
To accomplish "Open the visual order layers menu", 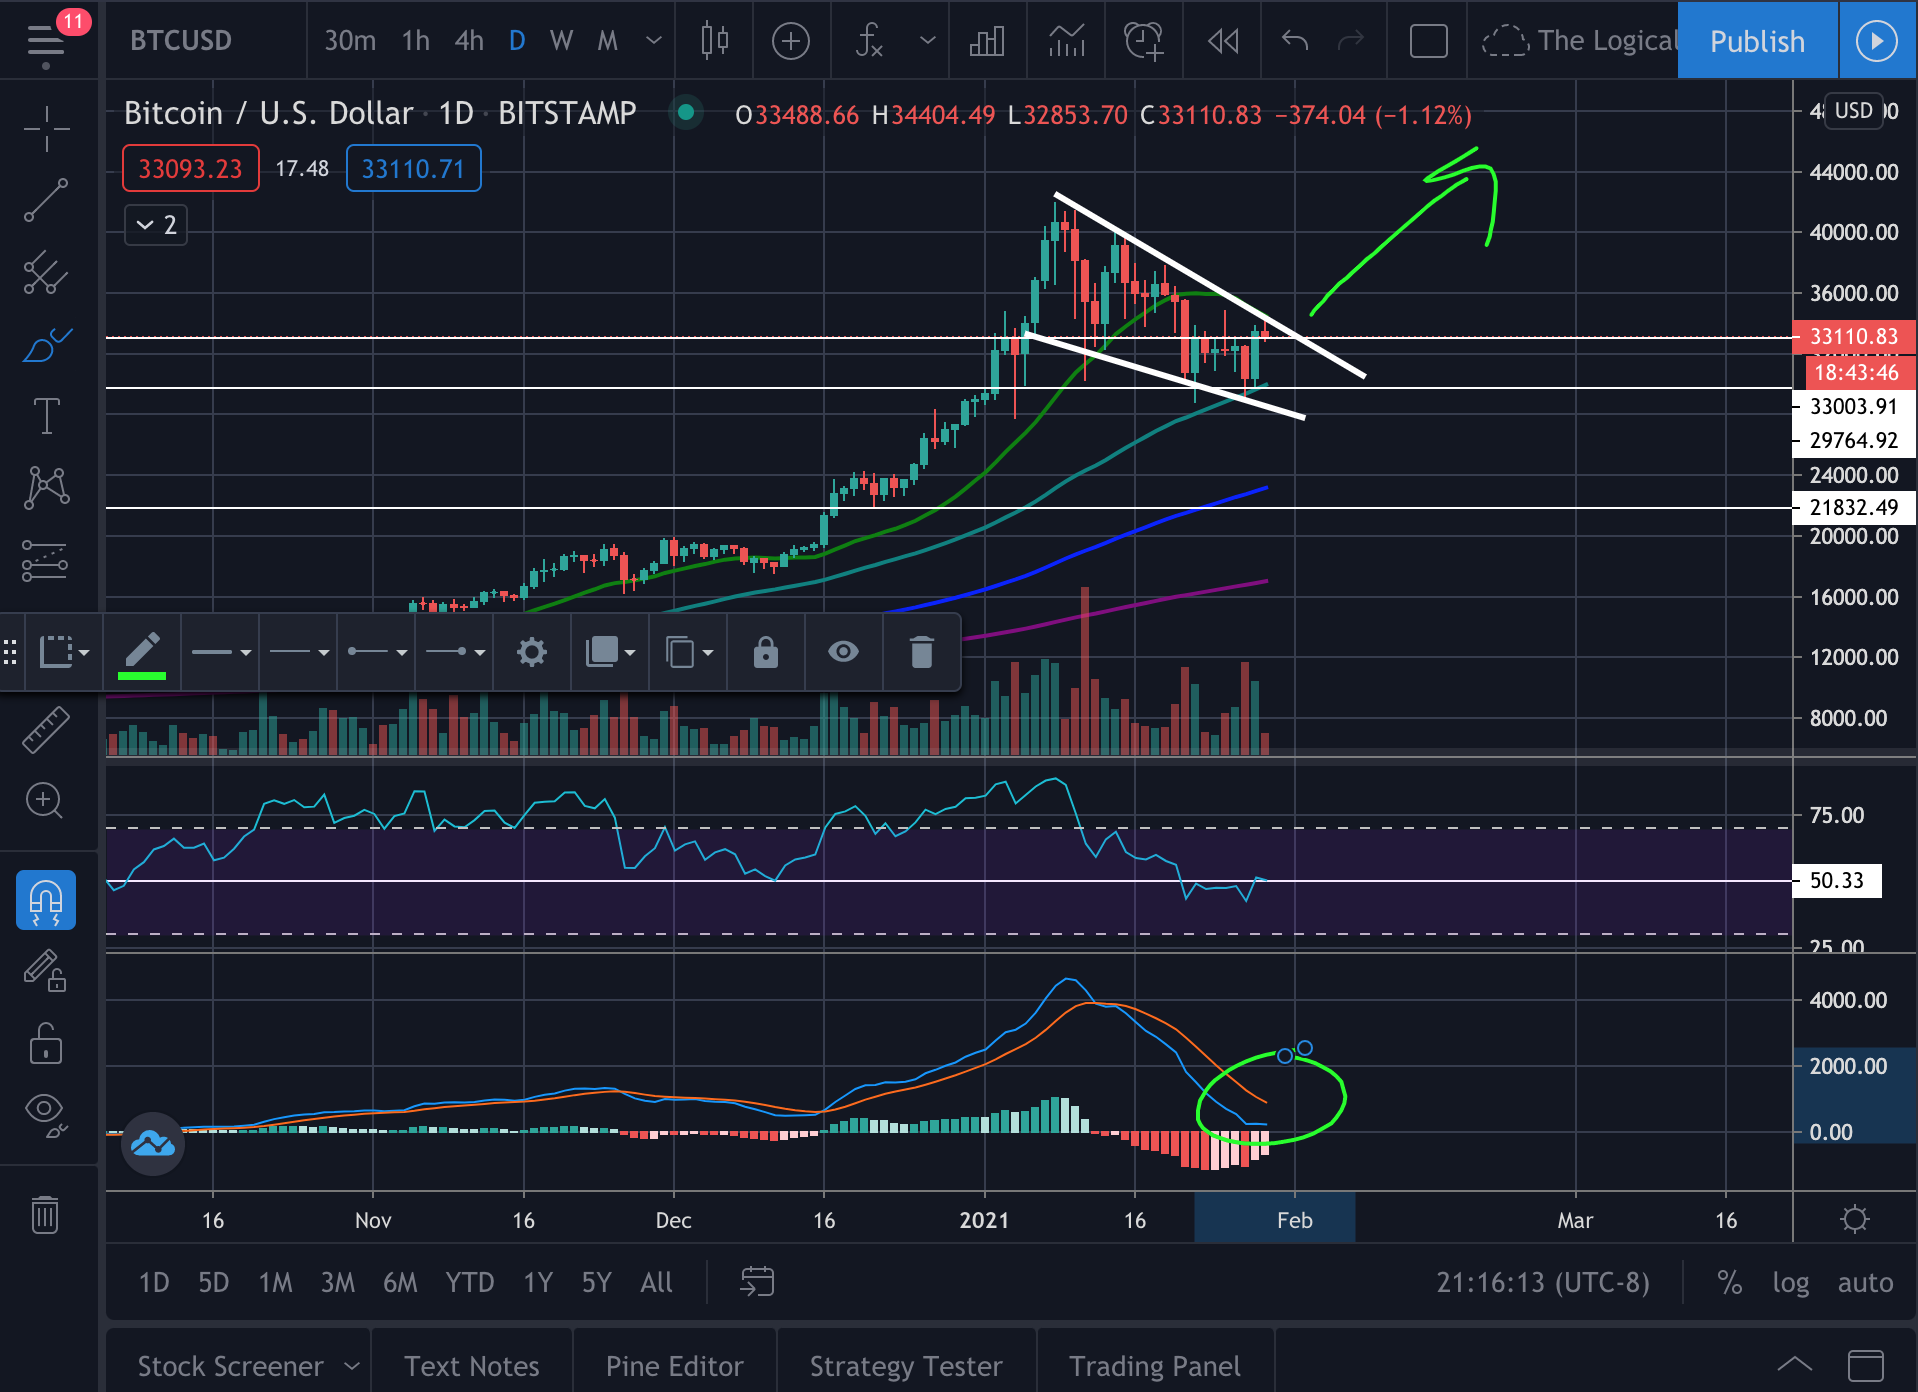I will coord(610,652).
